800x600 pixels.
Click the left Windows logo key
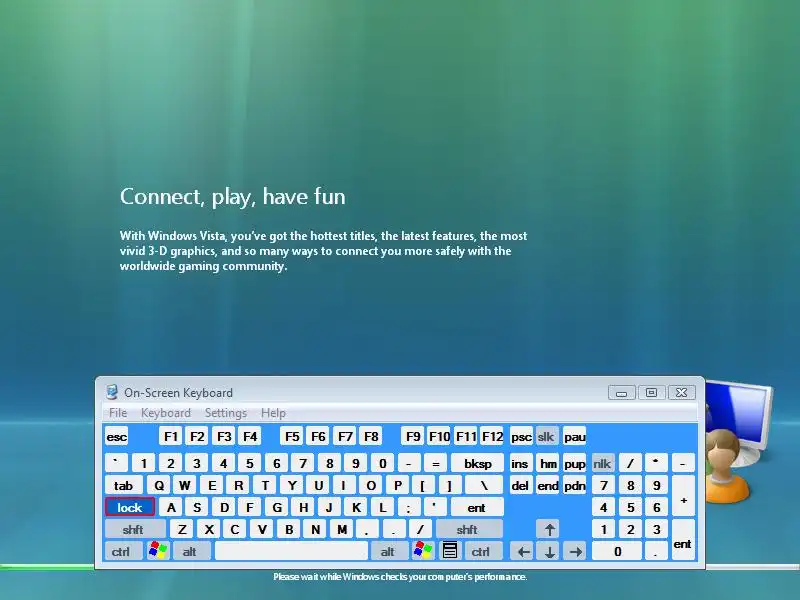point(158,551)
